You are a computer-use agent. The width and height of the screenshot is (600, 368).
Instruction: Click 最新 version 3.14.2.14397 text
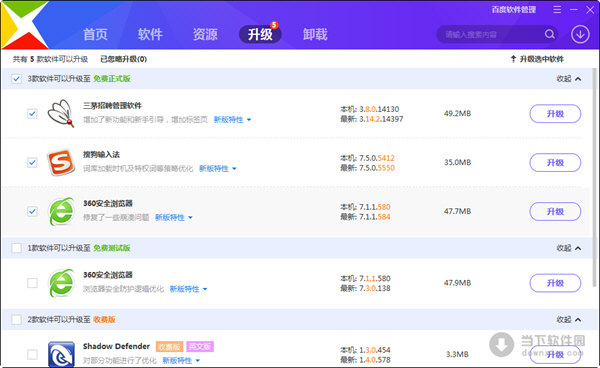[x=372, y=119]
